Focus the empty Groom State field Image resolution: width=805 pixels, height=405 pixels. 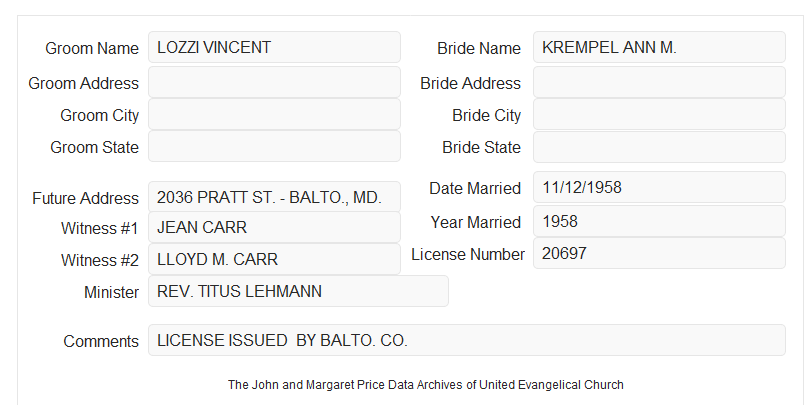click(x=274, y=146)
